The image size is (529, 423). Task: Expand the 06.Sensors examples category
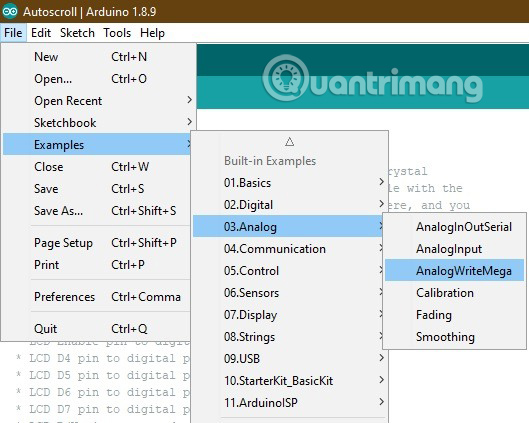288,292
